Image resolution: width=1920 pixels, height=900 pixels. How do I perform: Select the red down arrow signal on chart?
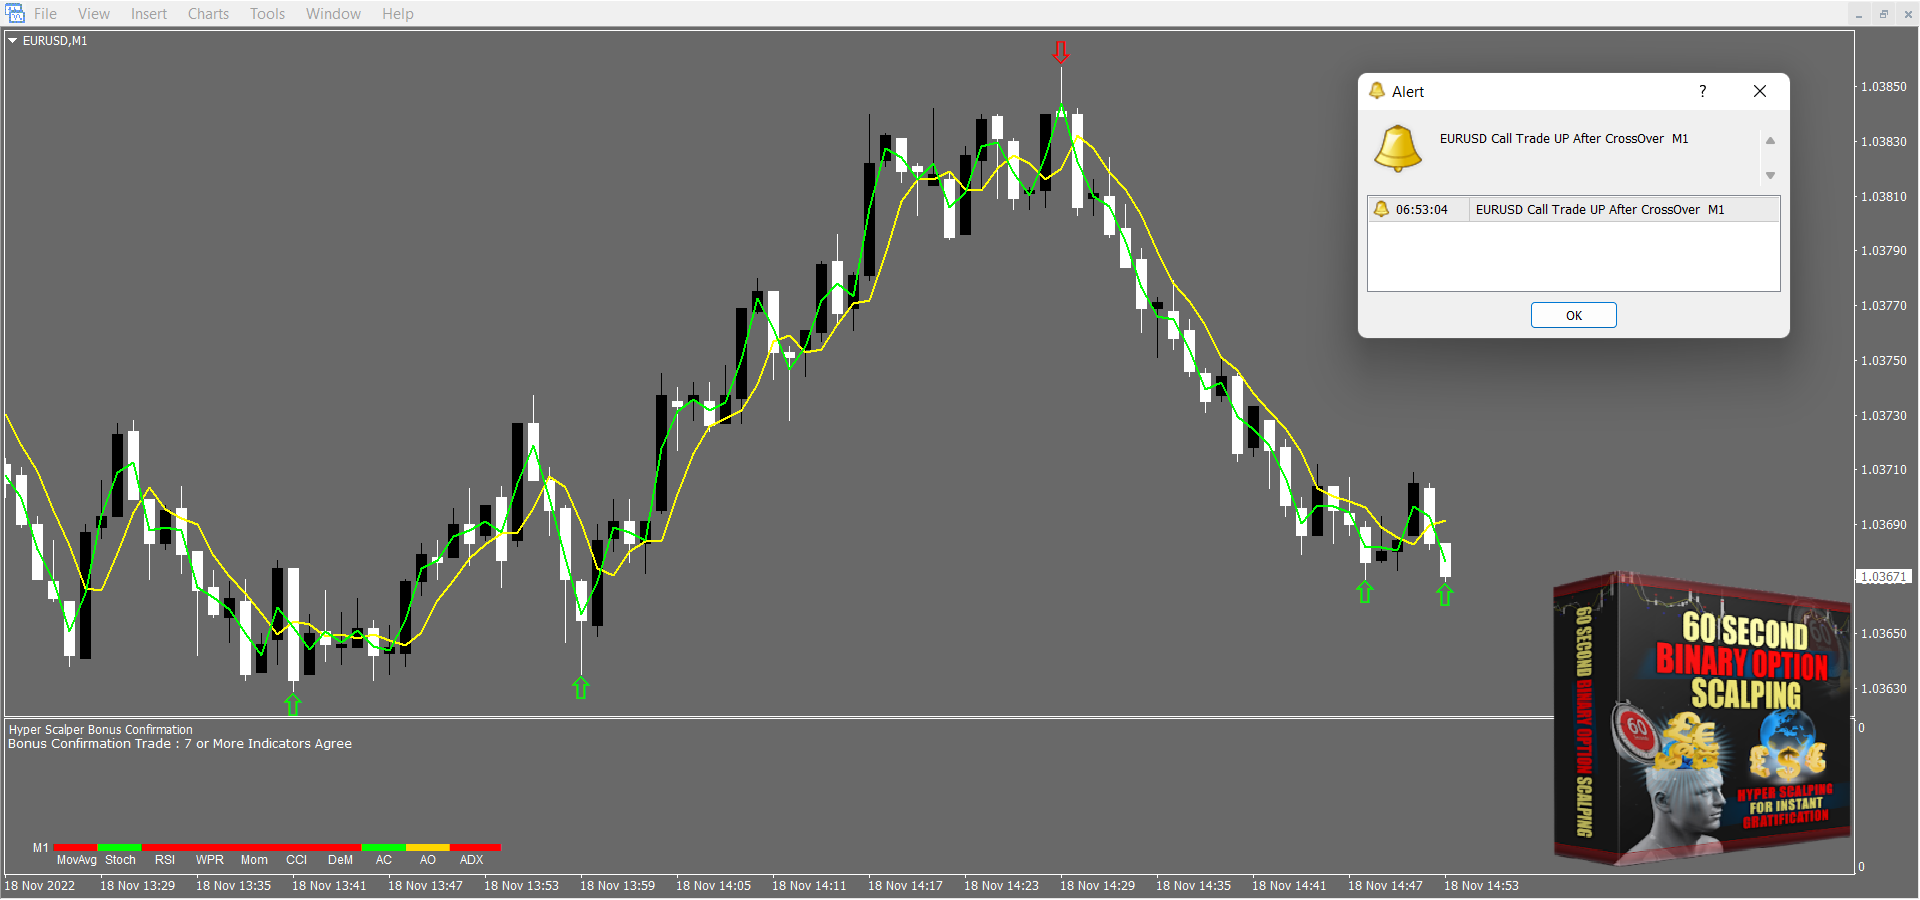pyautogui.click(x=1061, y=52)
